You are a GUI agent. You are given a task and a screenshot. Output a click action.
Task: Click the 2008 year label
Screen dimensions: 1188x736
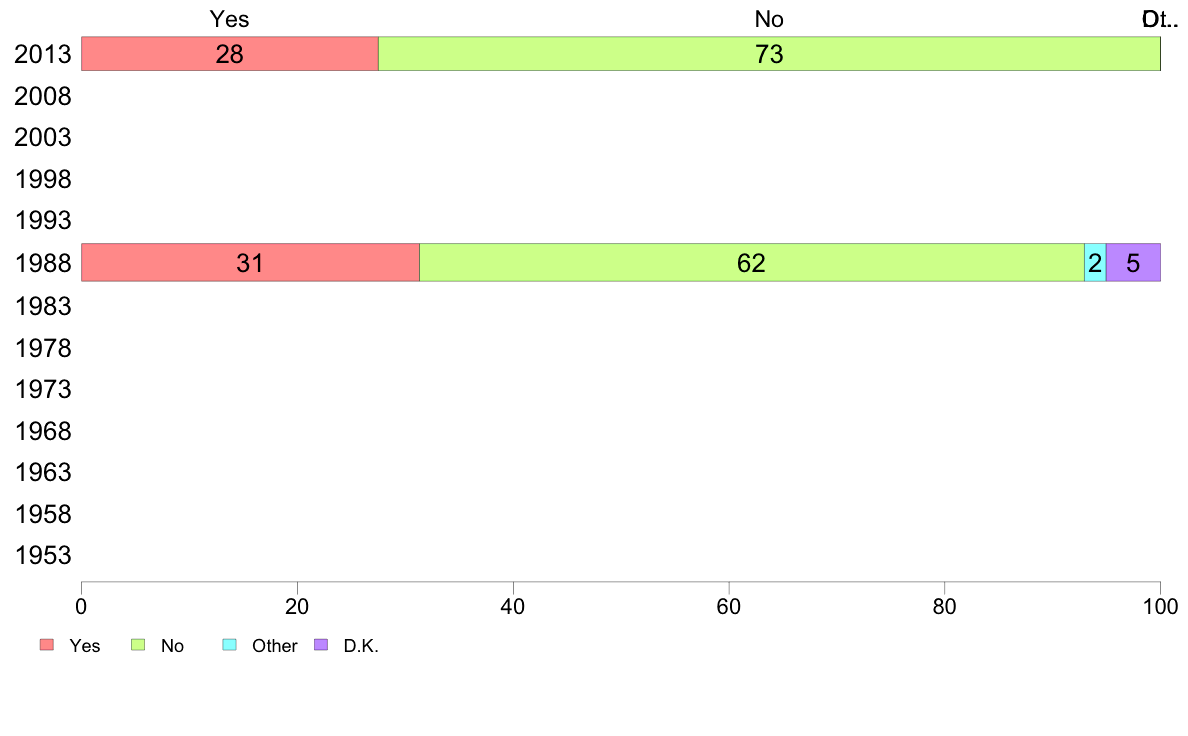click(43, 96)
